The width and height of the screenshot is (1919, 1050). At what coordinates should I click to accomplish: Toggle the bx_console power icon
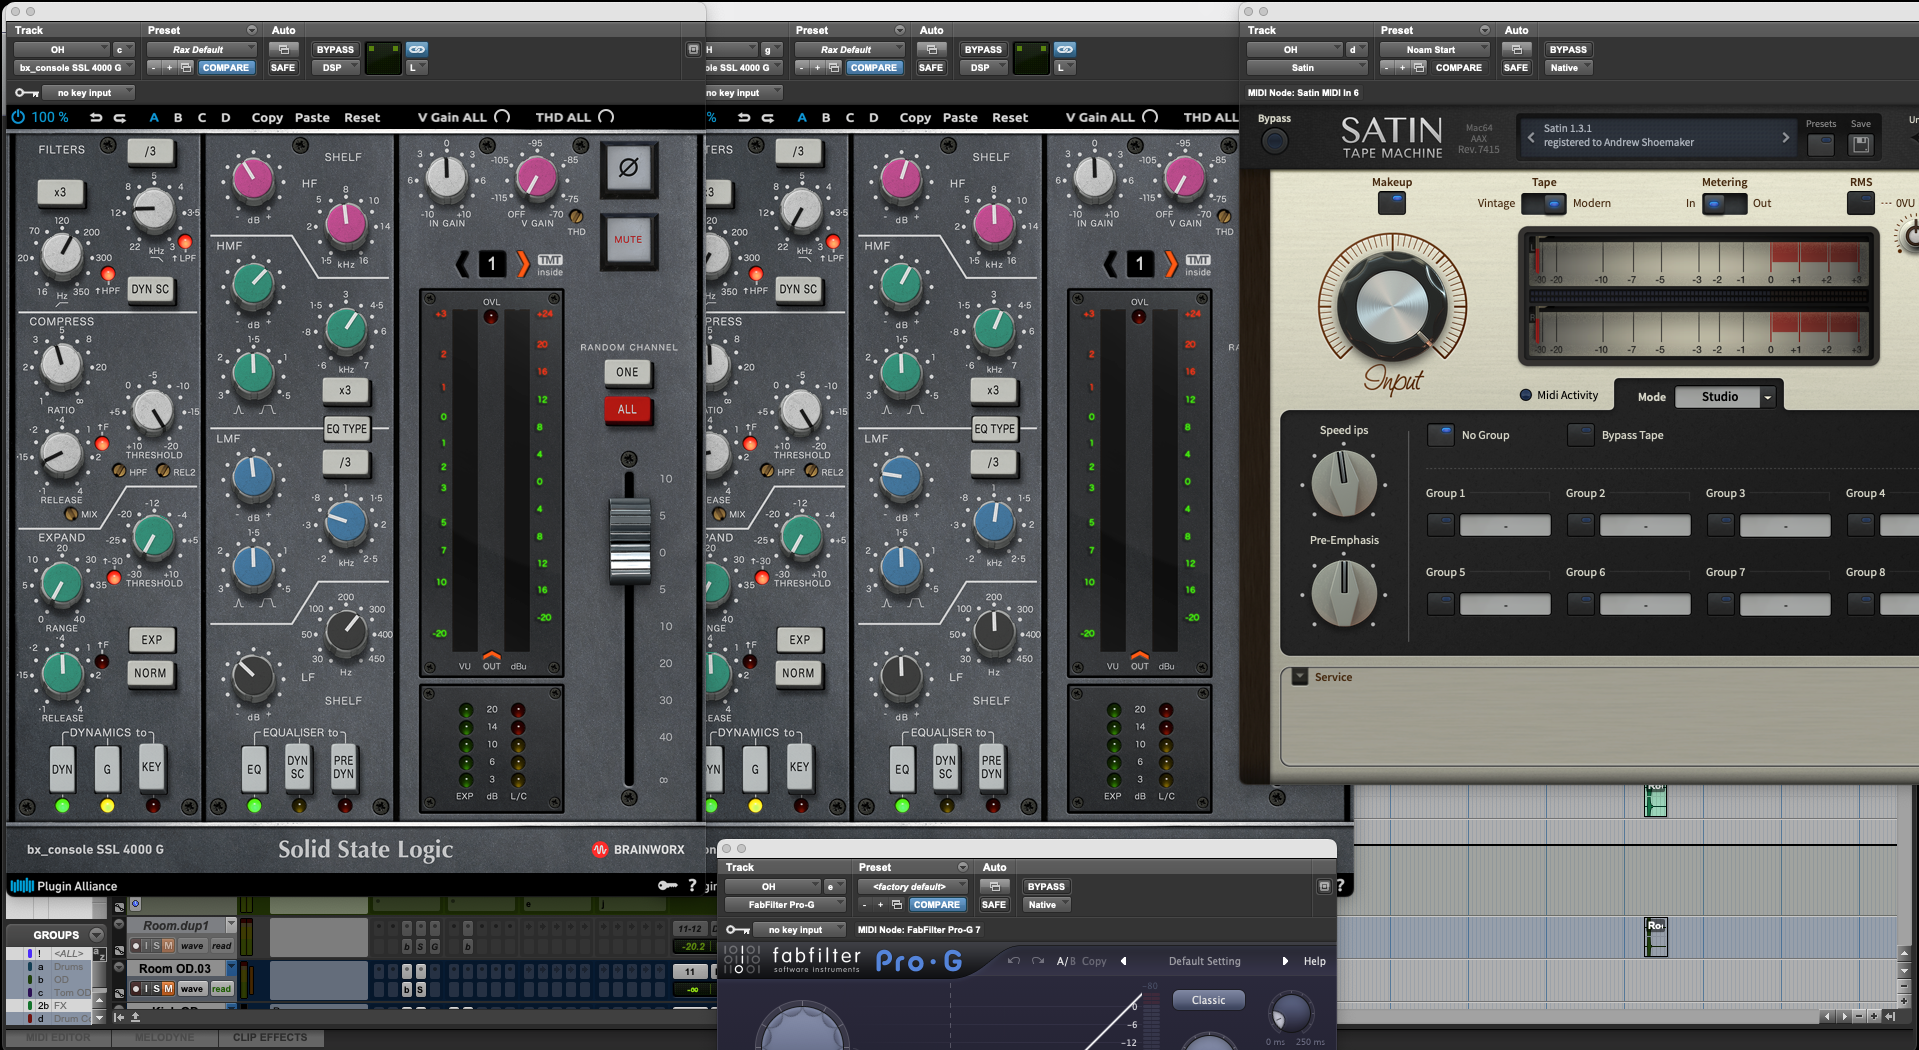point(18,117)
